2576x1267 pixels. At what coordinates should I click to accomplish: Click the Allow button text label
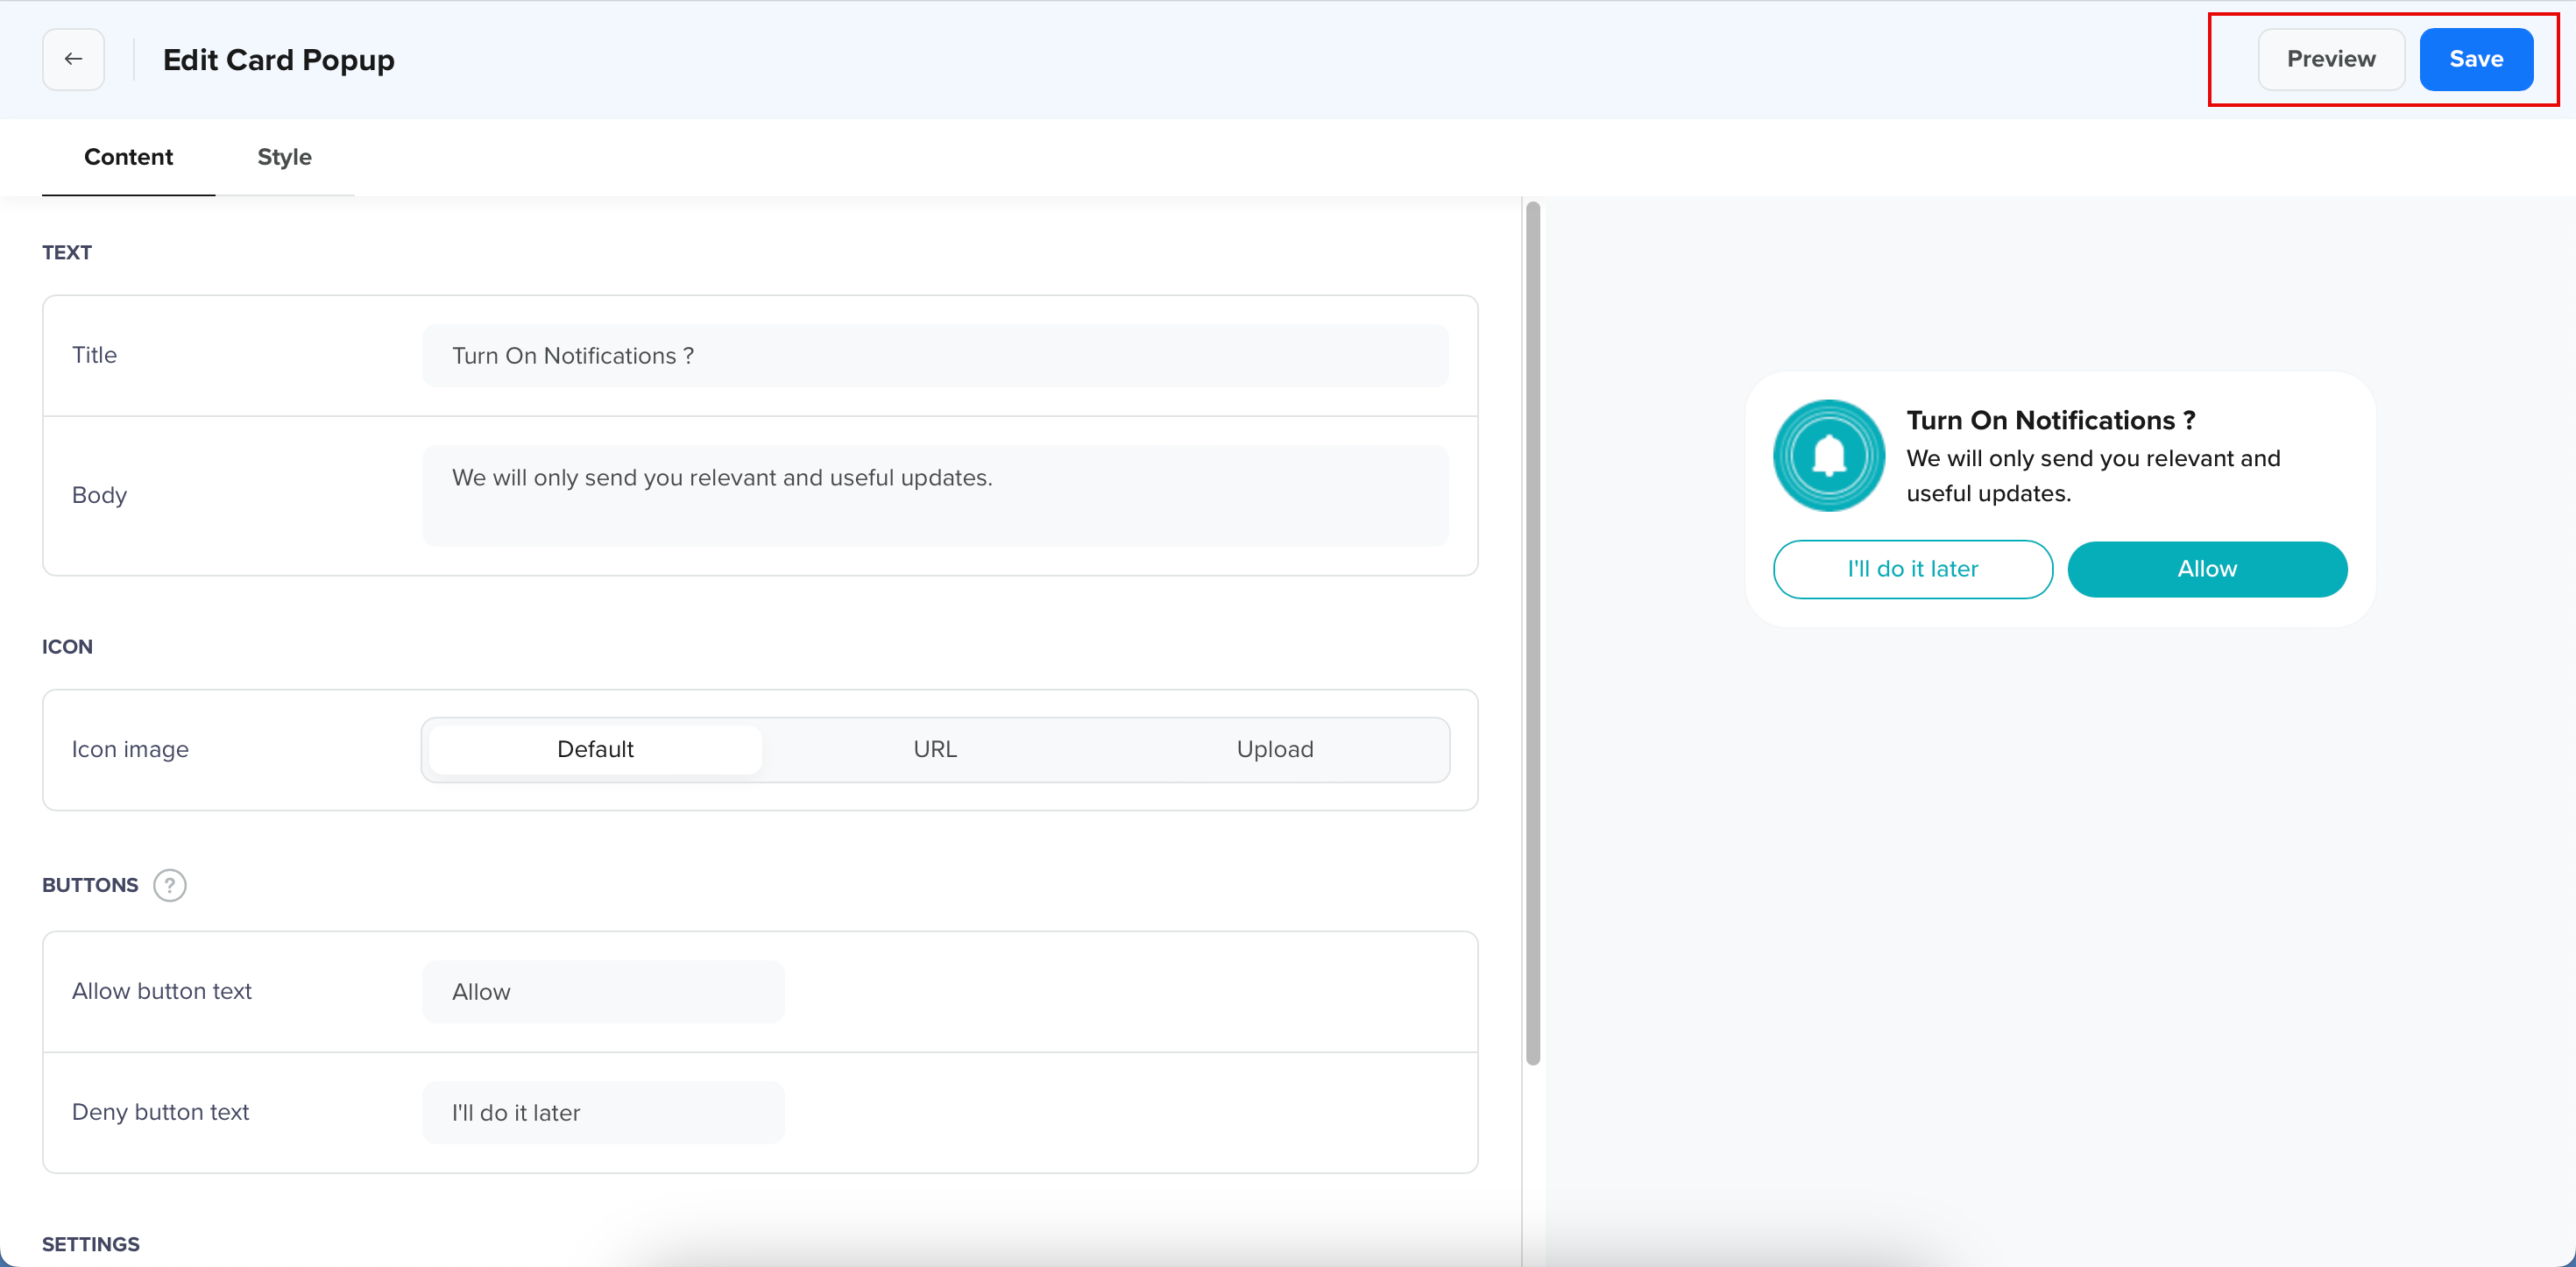[162, 991]
